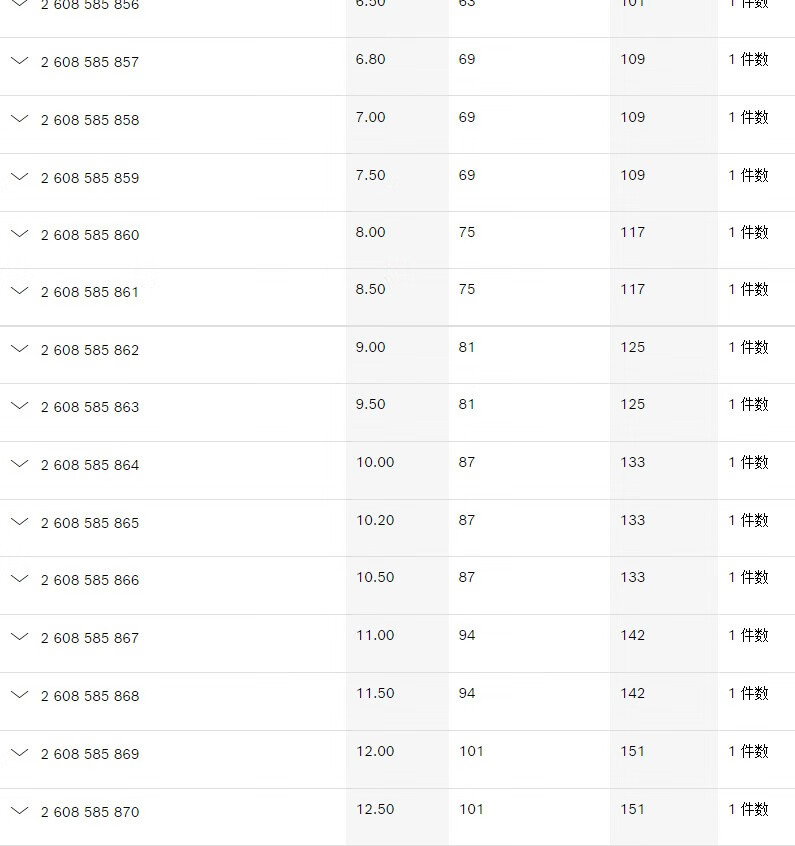Click chevron beside 2 608 585 859

pos(20,177)
